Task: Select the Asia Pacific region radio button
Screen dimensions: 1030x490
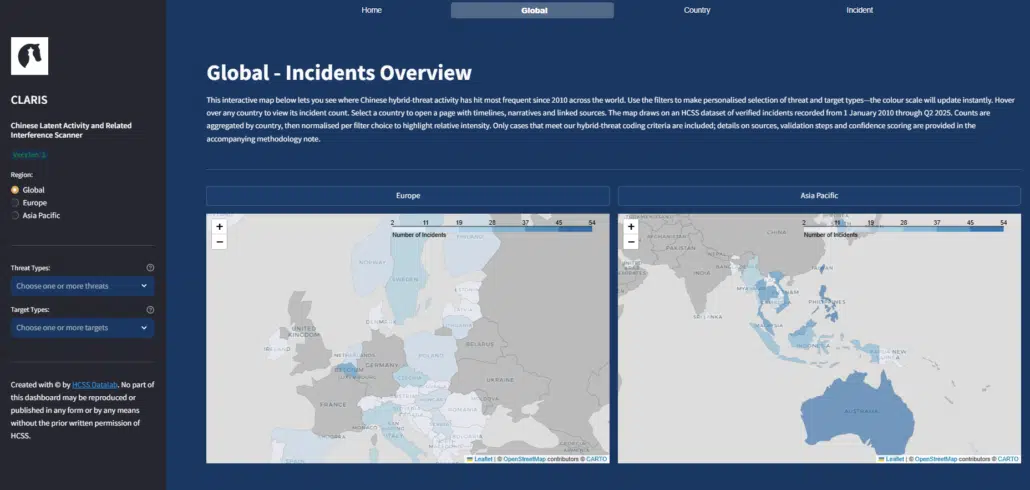Action: [x=15, y=215]
